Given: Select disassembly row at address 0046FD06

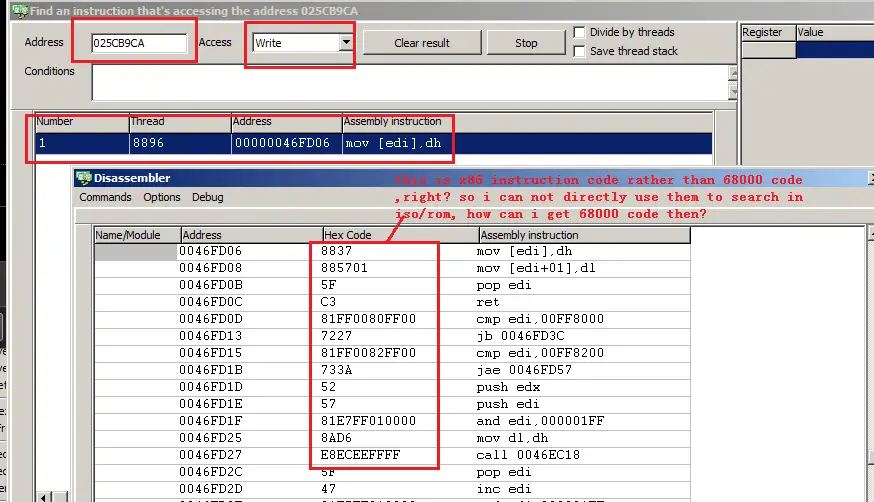Looking at the screenshot, I should pos(392,251).
